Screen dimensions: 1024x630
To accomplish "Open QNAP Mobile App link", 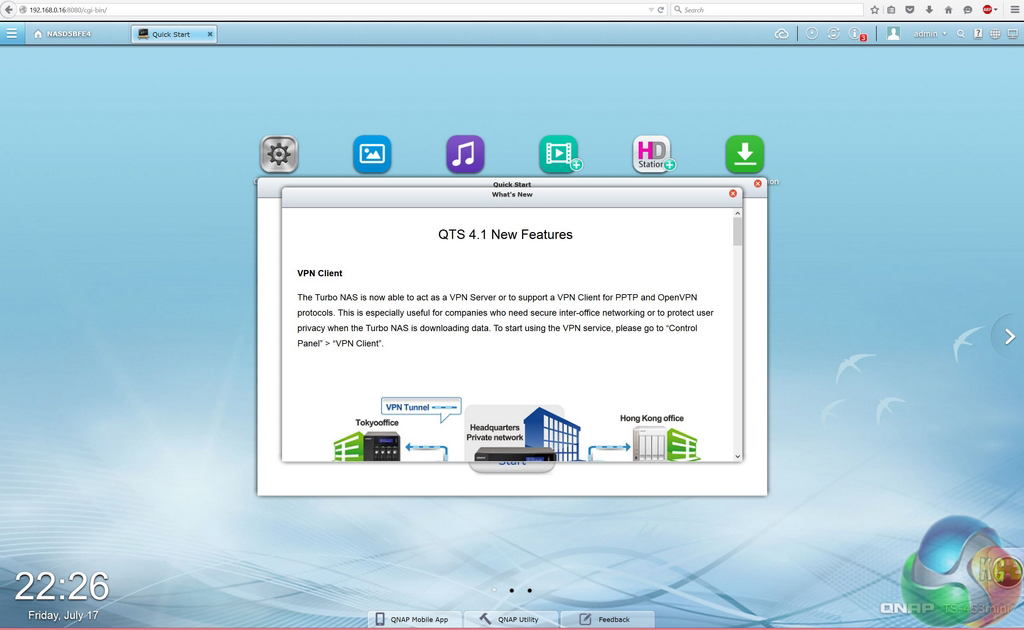I will coord(415,619).
